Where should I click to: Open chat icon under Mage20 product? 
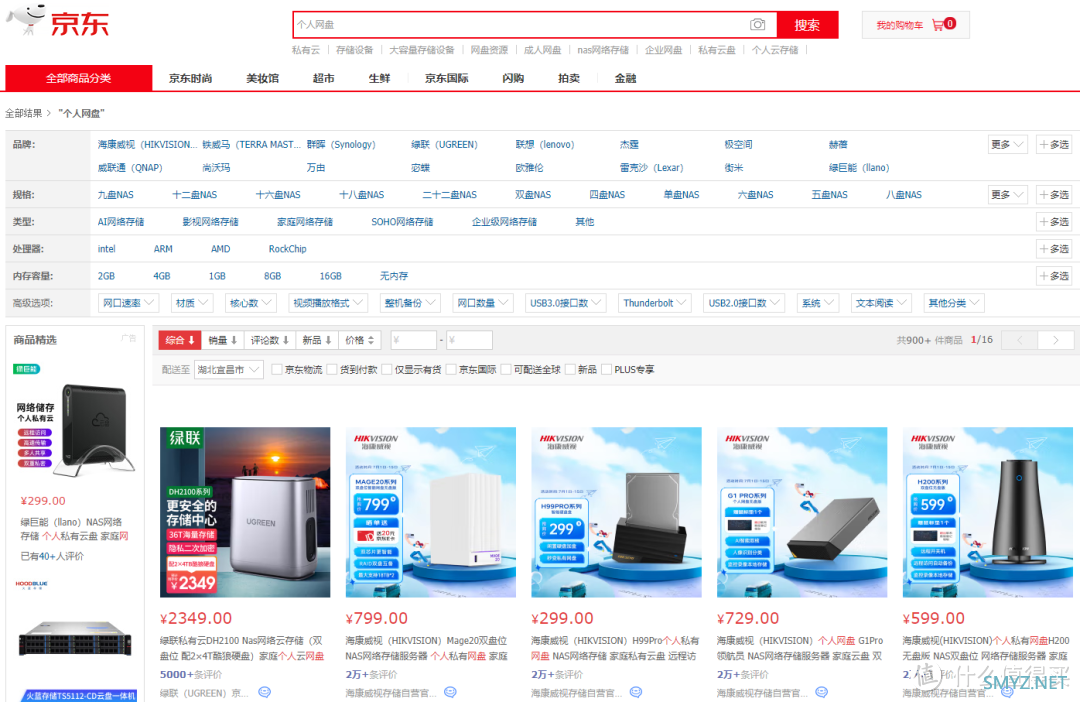450,692
